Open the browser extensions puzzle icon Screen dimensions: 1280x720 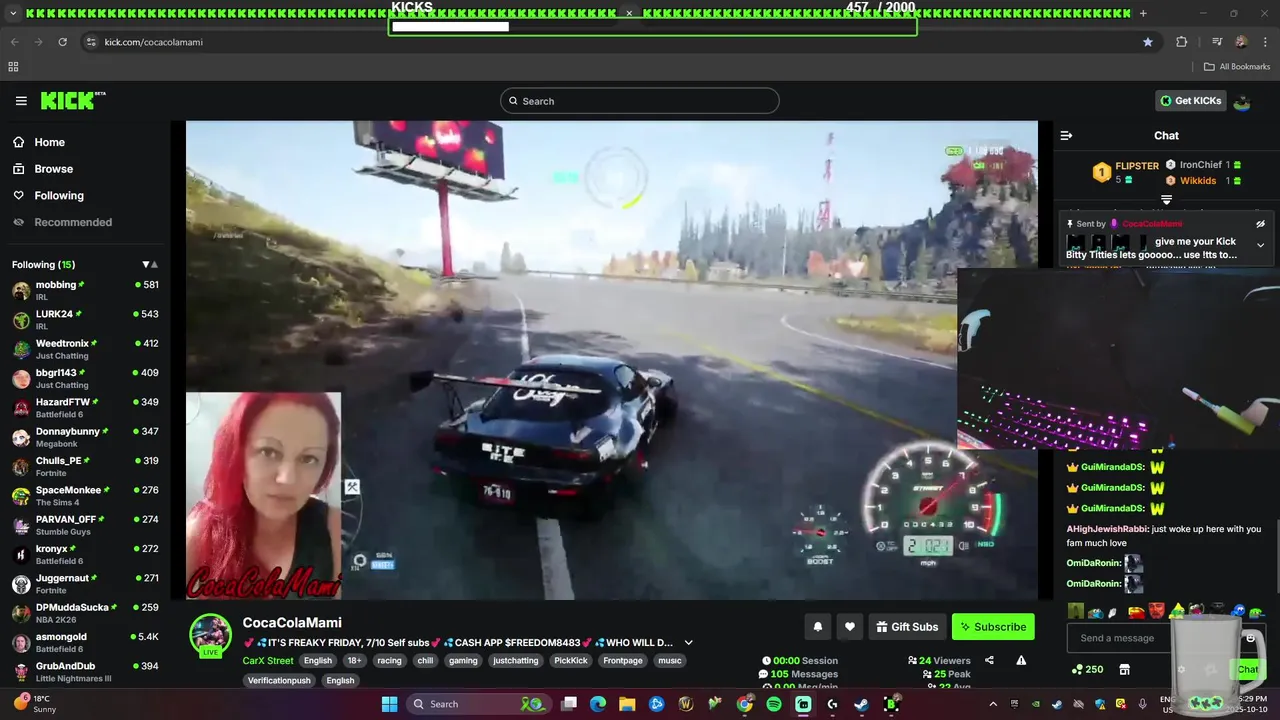tap(1182, 42)
